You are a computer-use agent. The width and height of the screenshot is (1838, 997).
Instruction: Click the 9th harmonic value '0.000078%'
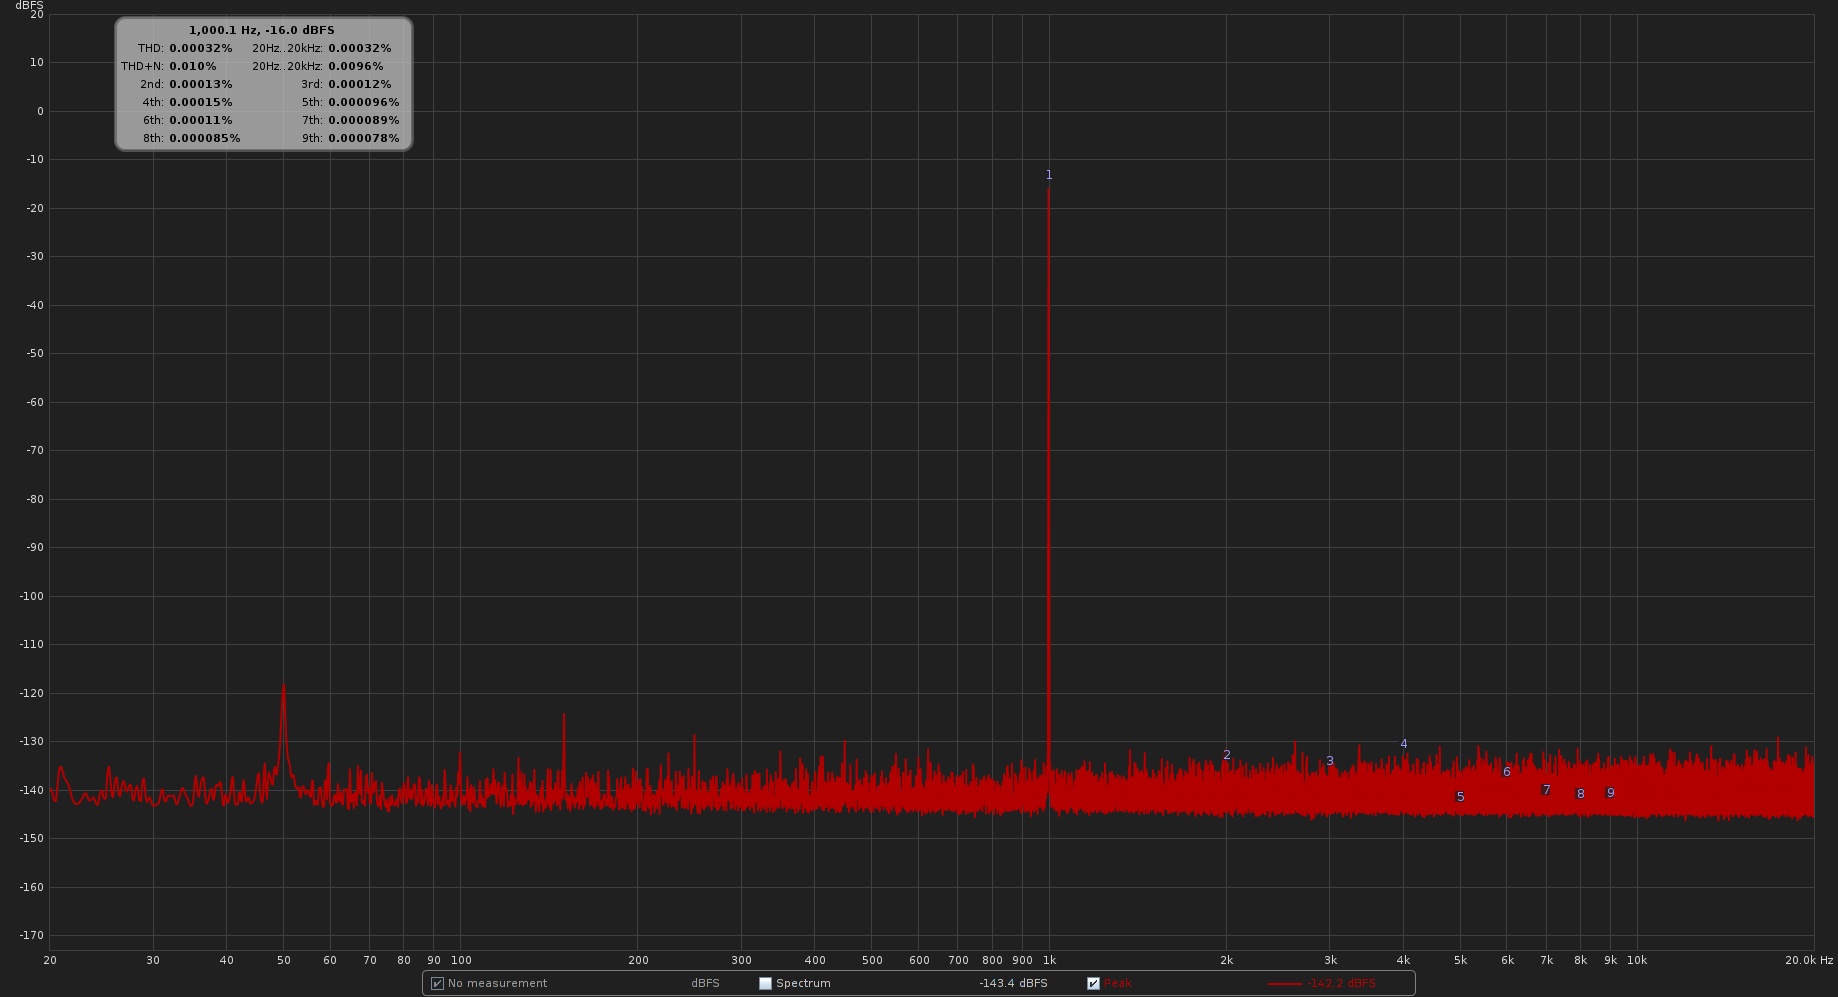[364, 138]
